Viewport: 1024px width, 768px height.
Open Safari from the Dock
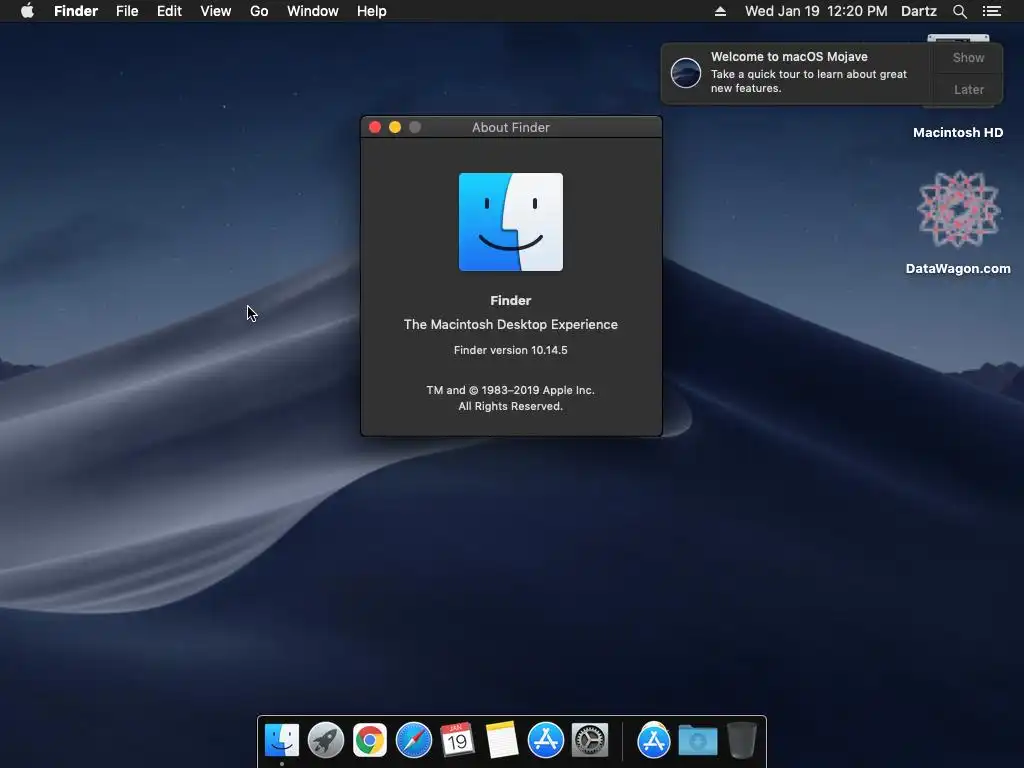pyautogui.click(x=414, y=740)
